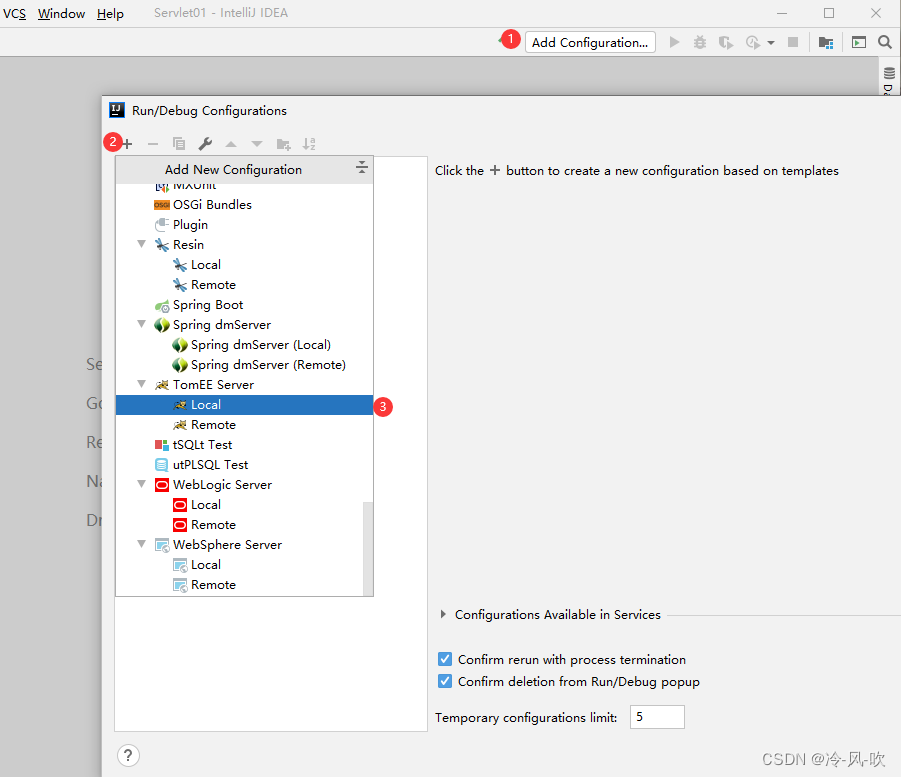901x777 pixels.
Task: Open the profiler run dropdown arrow
Action: pos(771,43)
